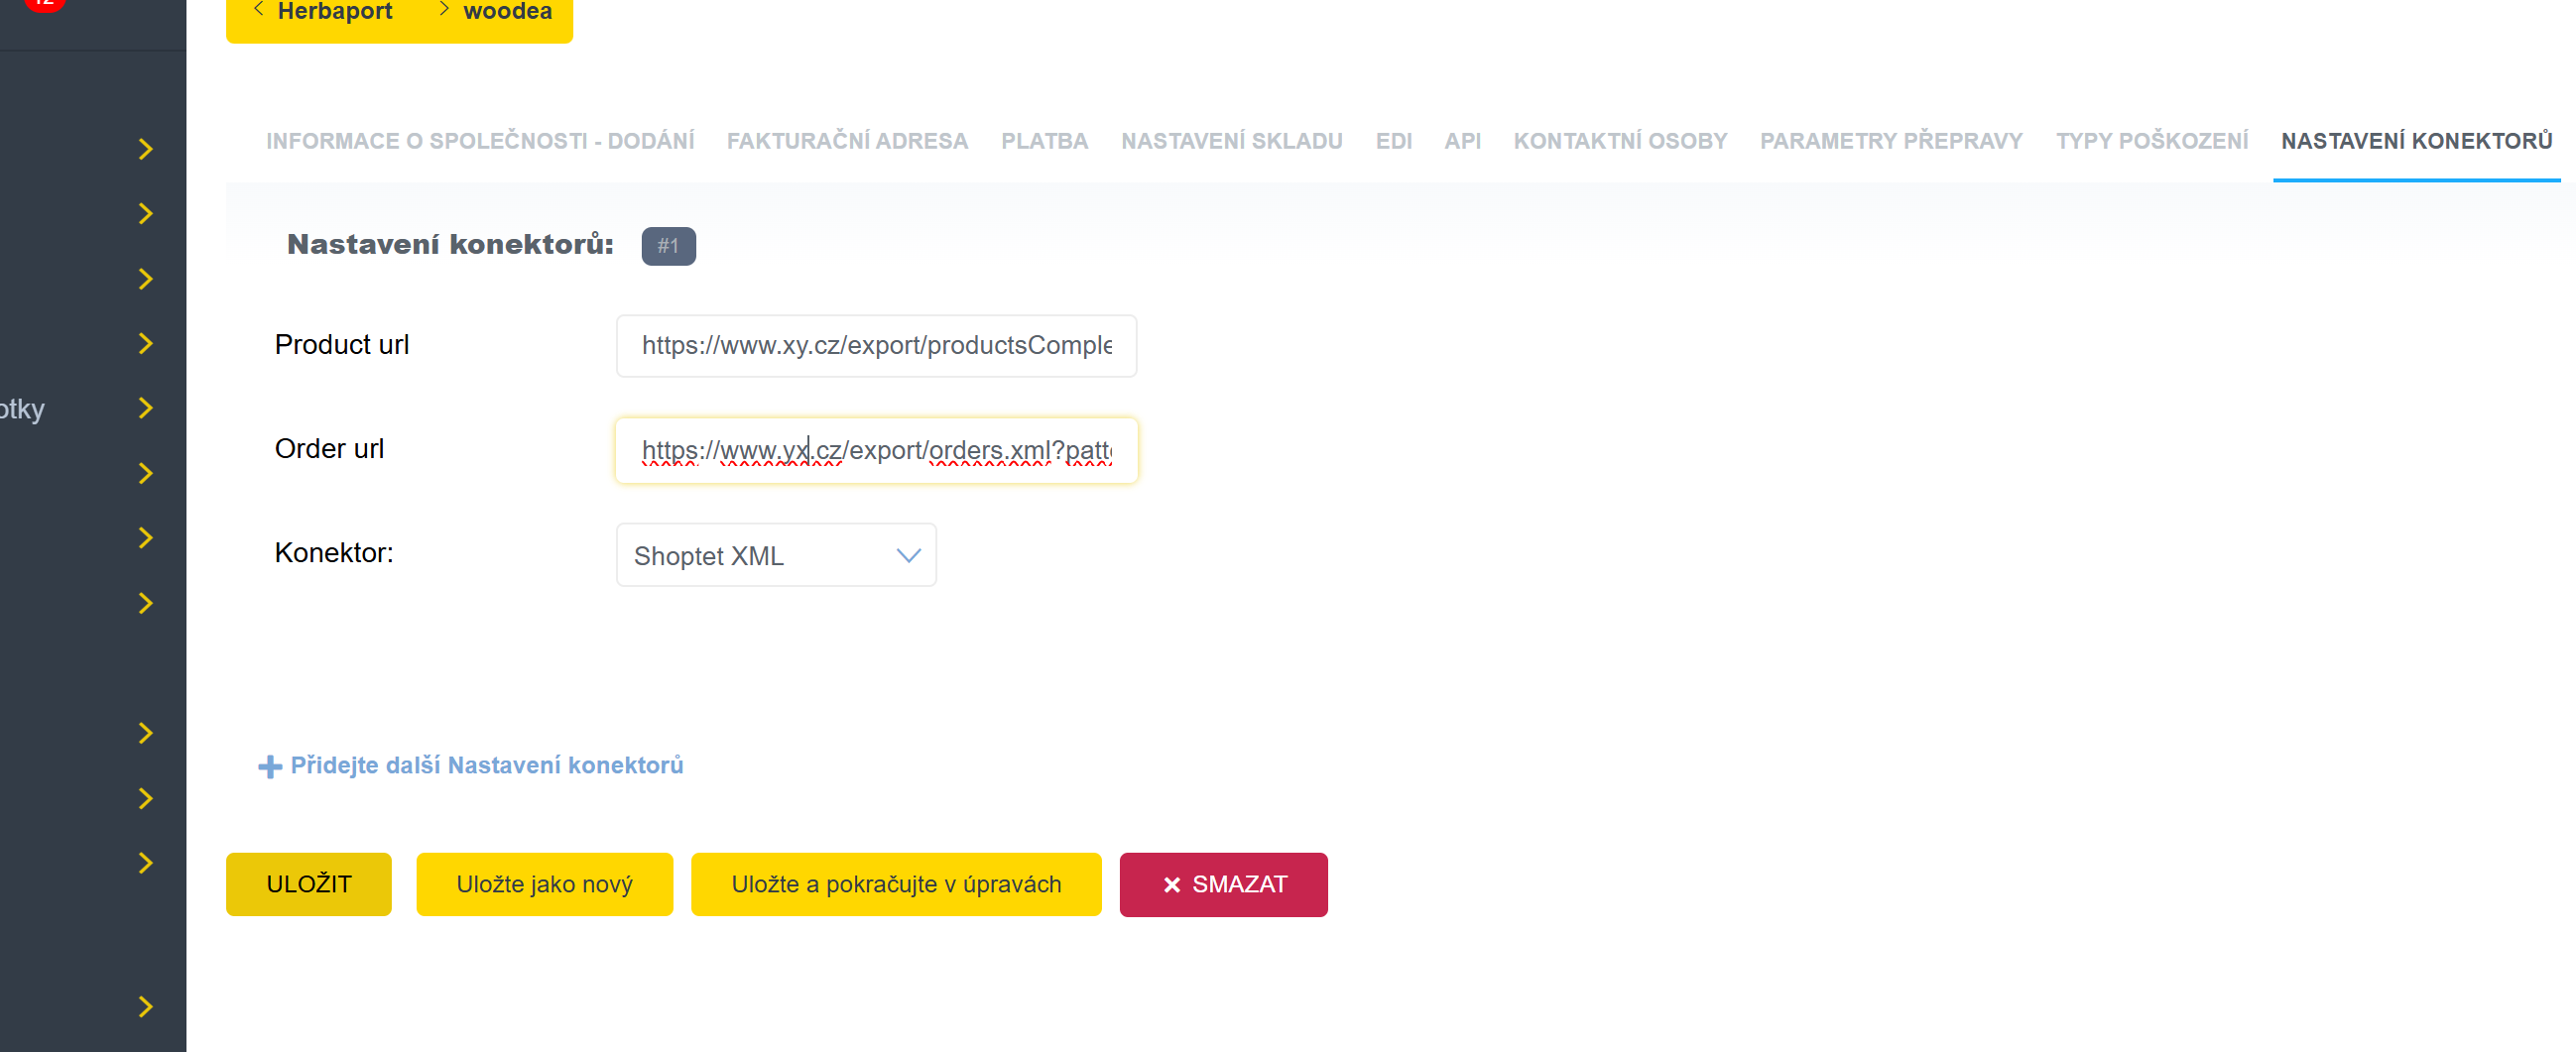This screenshot has height=1052, width=2576.
Task: Open the Kontaktní osoby tab
Action: (x=1619, y=141)
